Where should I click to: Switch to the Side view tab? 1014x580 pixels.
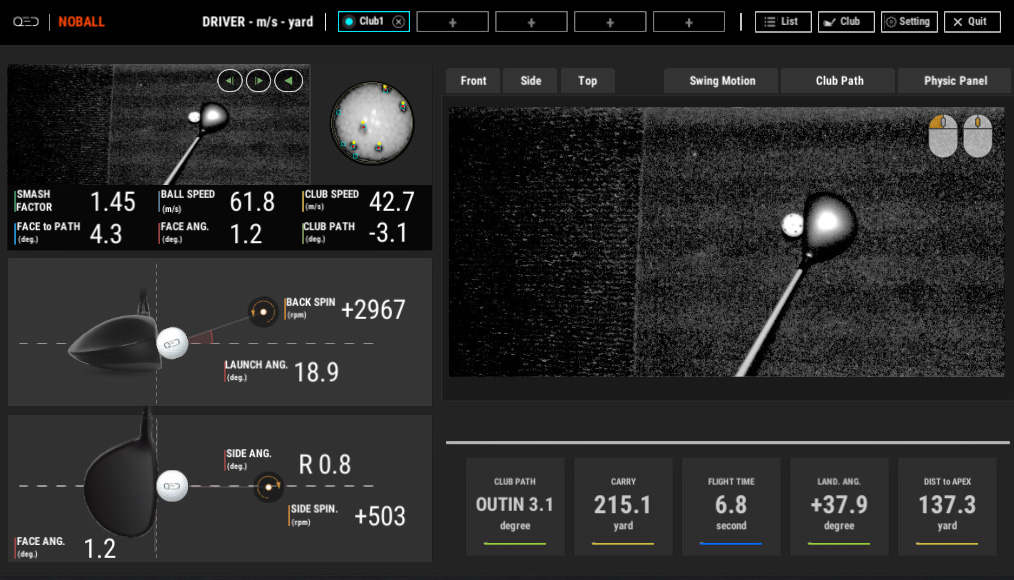point(531,81)
